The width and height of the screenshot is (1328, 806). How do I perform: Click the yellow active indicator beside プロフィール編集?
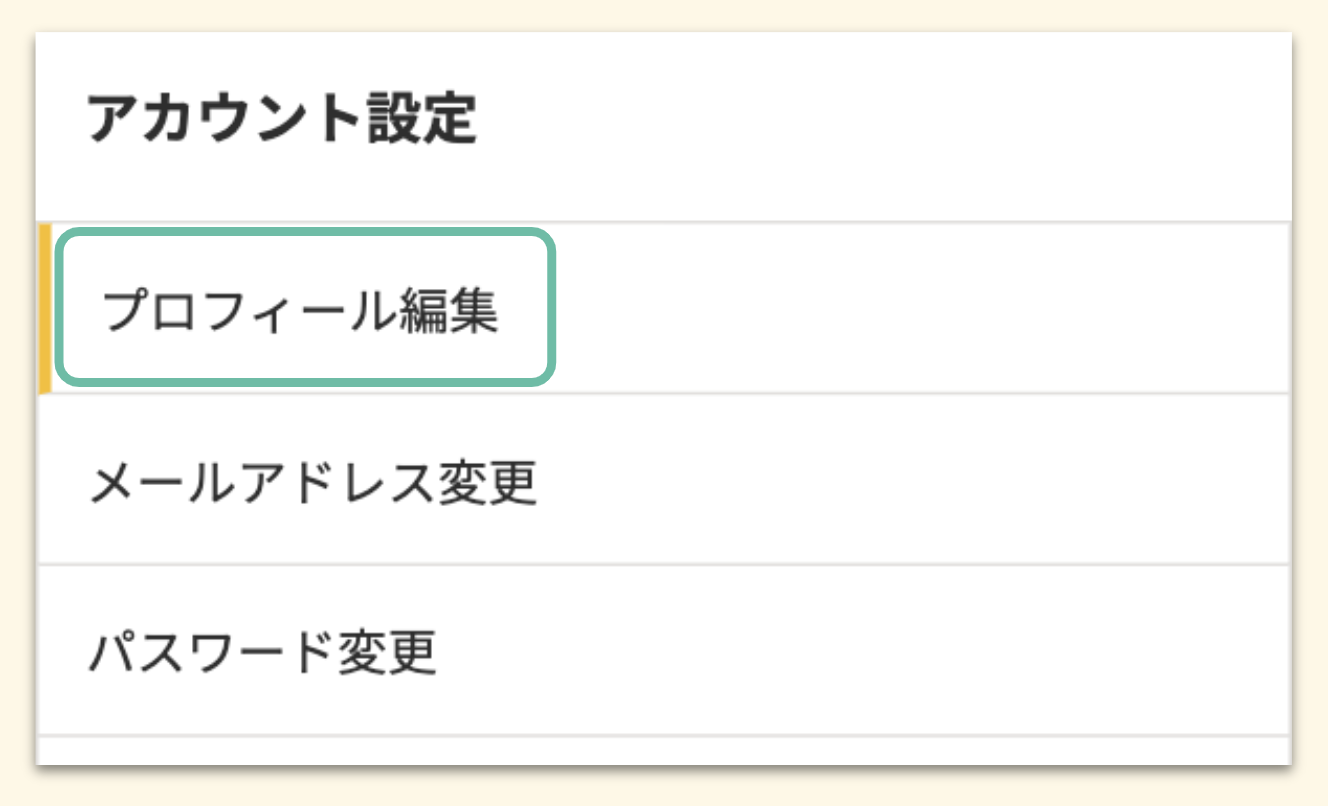pos(45,308)
